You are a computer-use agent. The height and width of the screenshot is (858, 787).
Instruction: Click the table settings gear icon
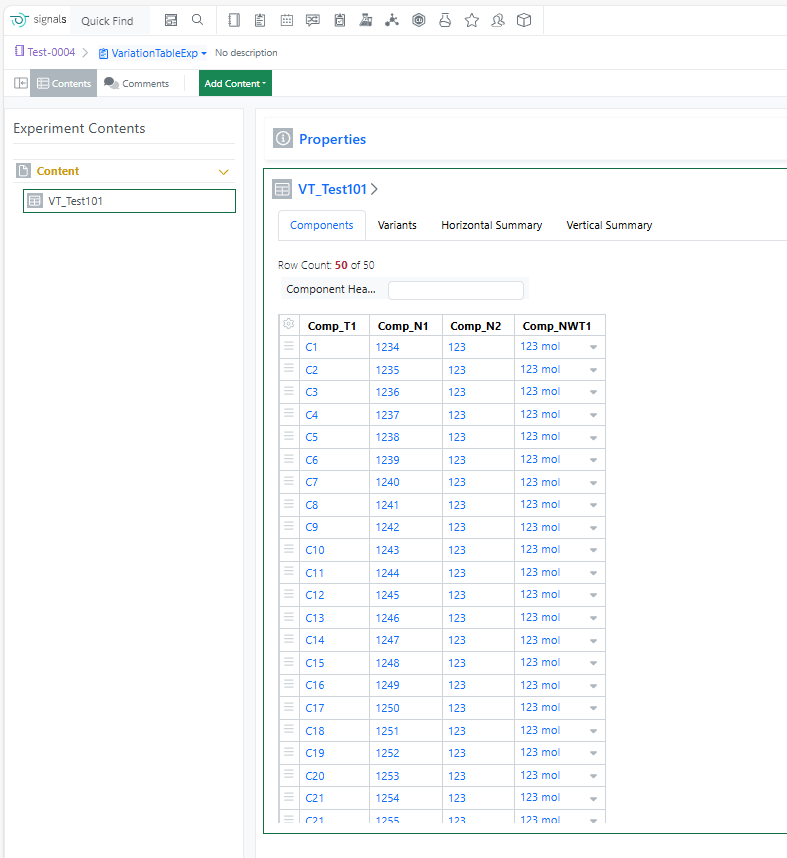[x=289, y=325]
